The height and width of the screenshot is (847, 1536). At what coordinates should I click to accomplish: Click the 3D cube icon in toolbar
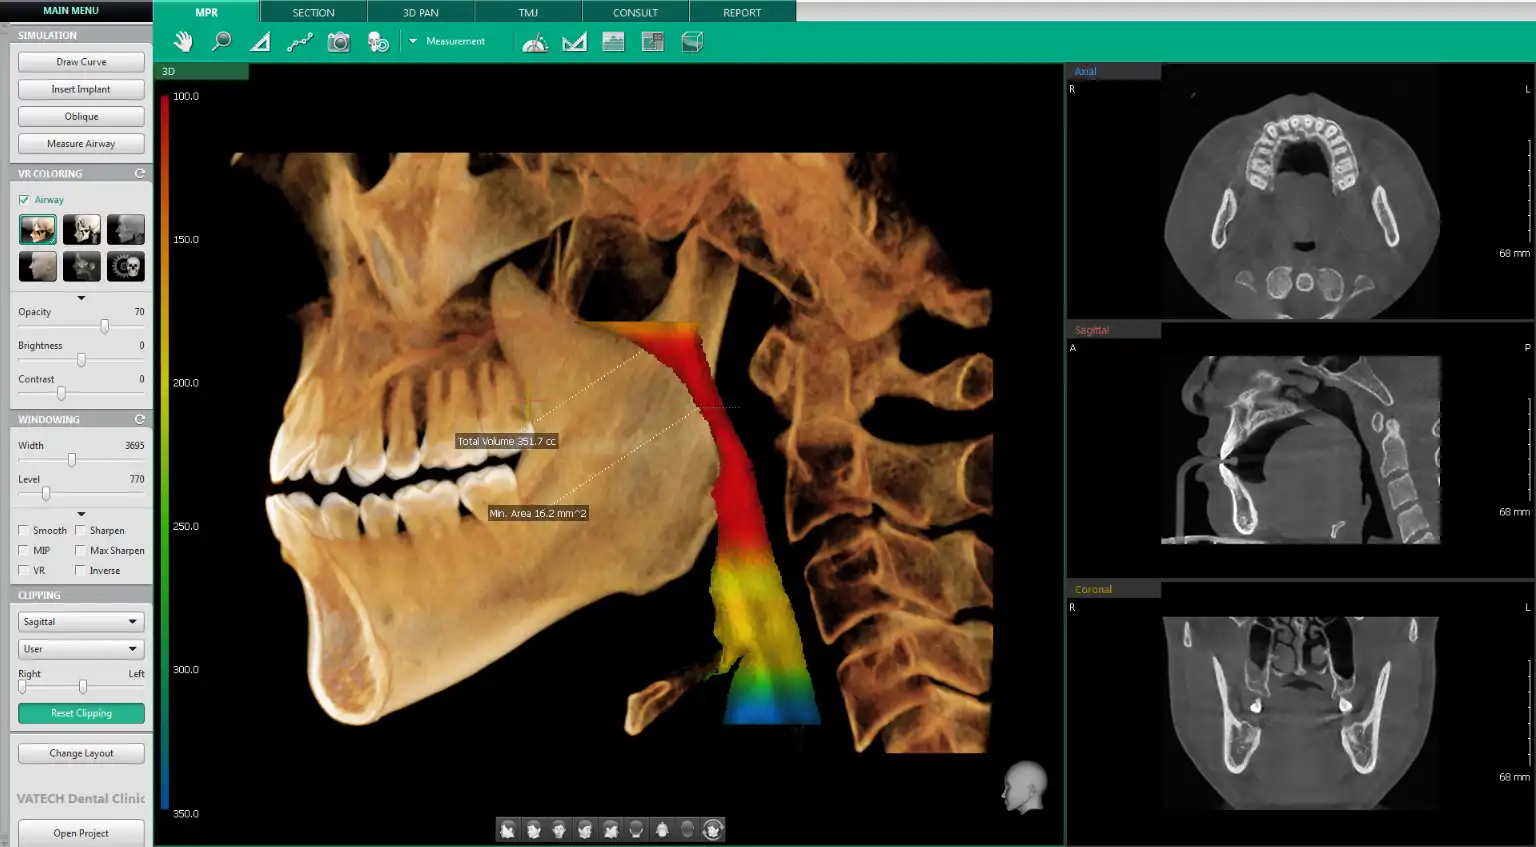tap(692, 42)
